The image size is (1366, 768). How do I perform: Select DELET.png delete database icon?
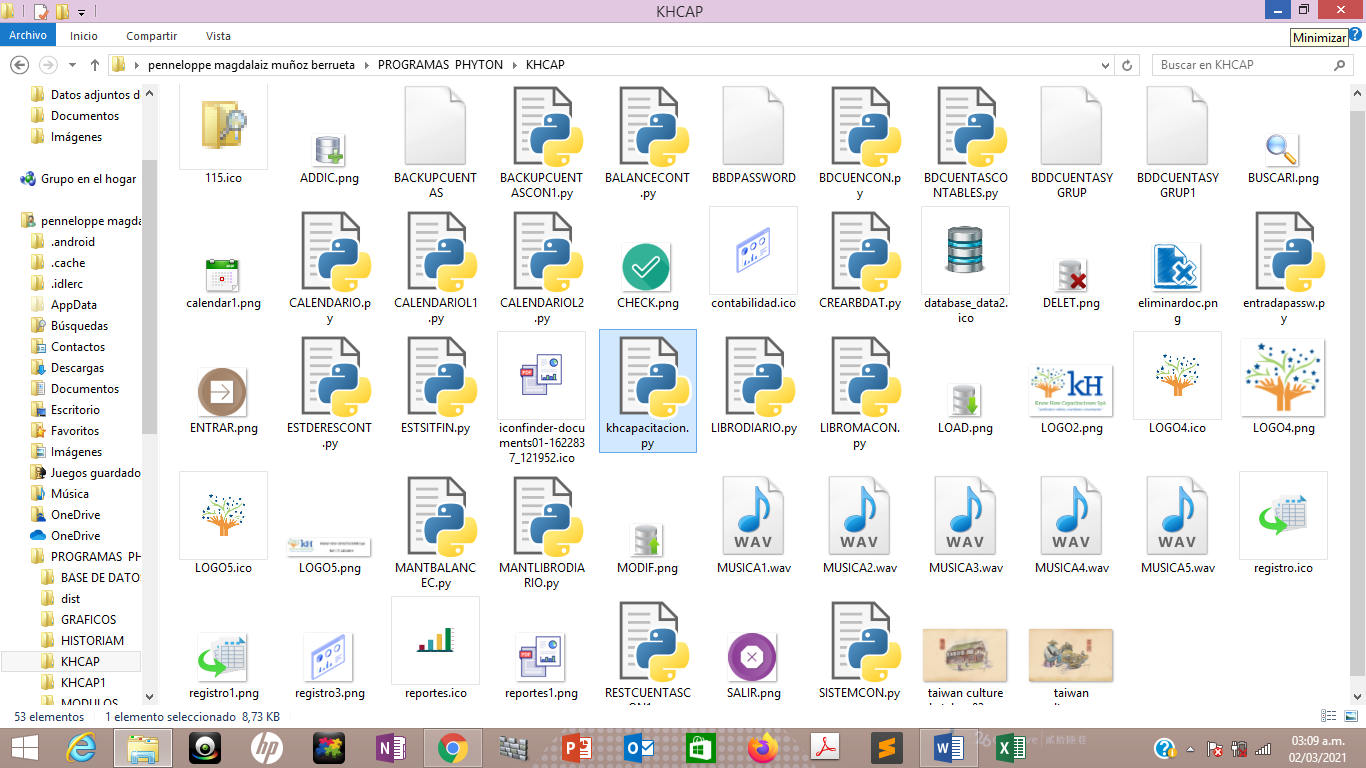[x=1071, y=275]
